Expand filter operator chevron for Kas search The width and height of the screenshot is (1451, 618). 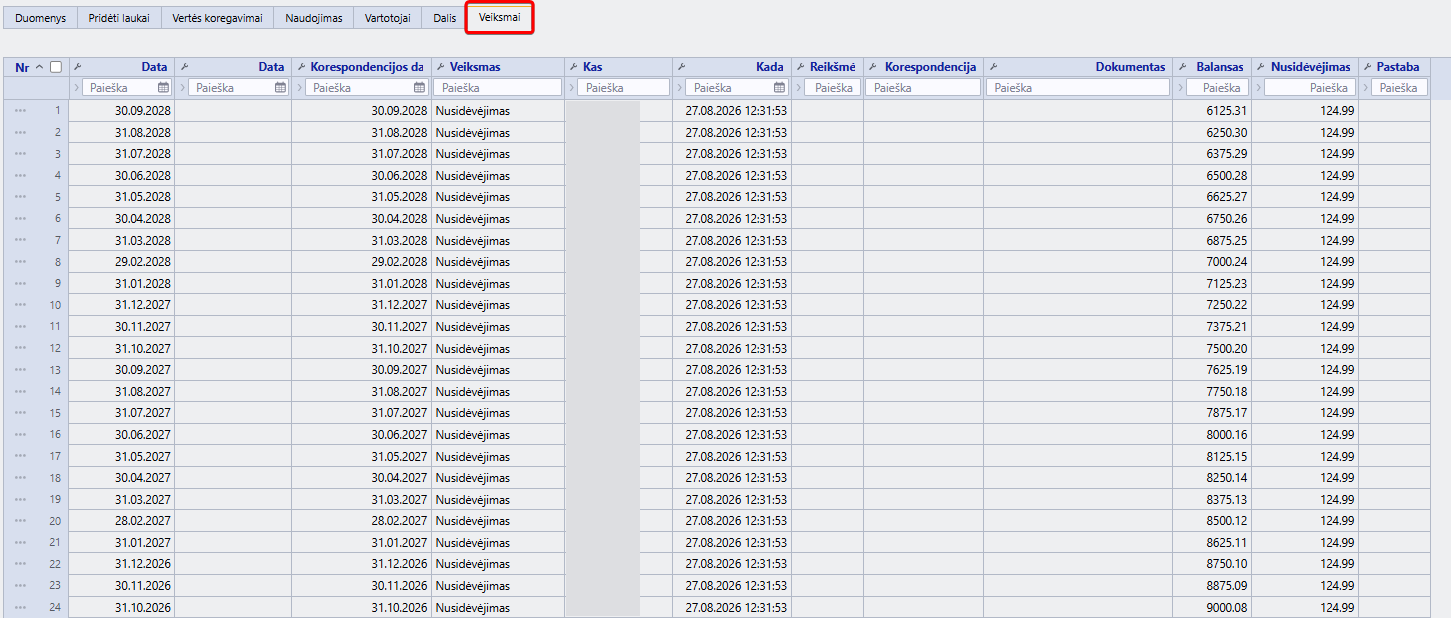click(x=570, y=88)
